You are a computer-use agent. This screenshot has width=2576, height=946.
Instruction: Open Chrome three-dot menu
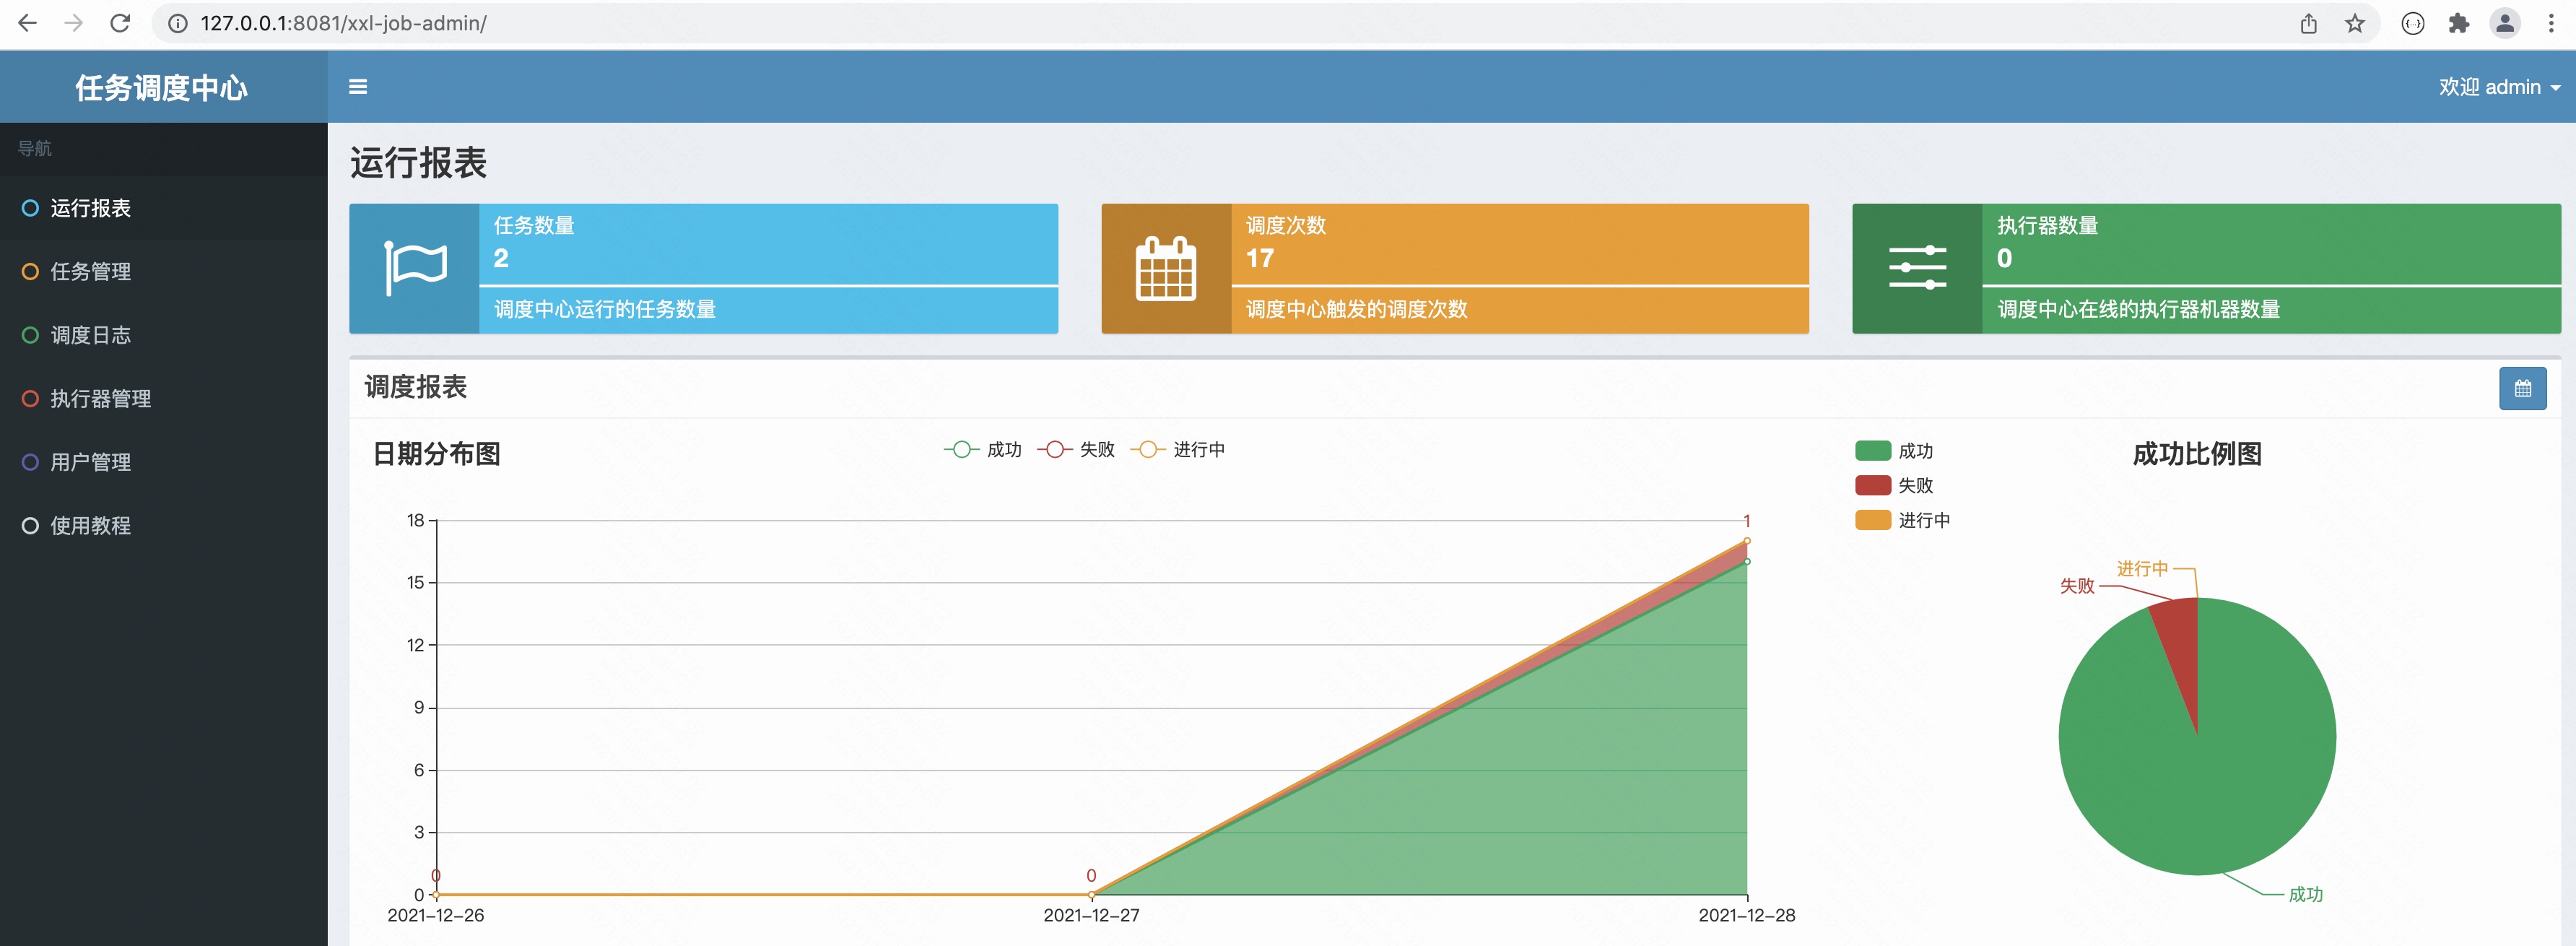tap(2551, 23)
